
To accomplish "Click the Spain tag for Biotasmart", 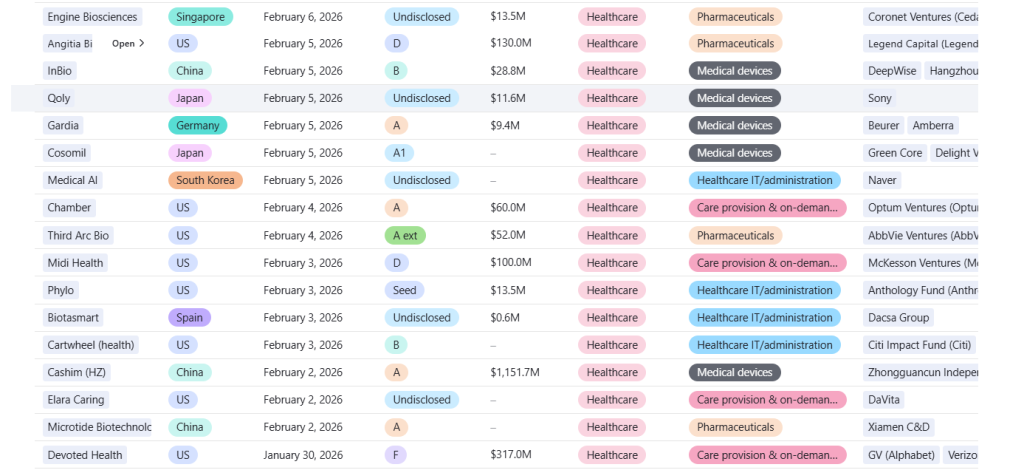I will tap(189, 318).
